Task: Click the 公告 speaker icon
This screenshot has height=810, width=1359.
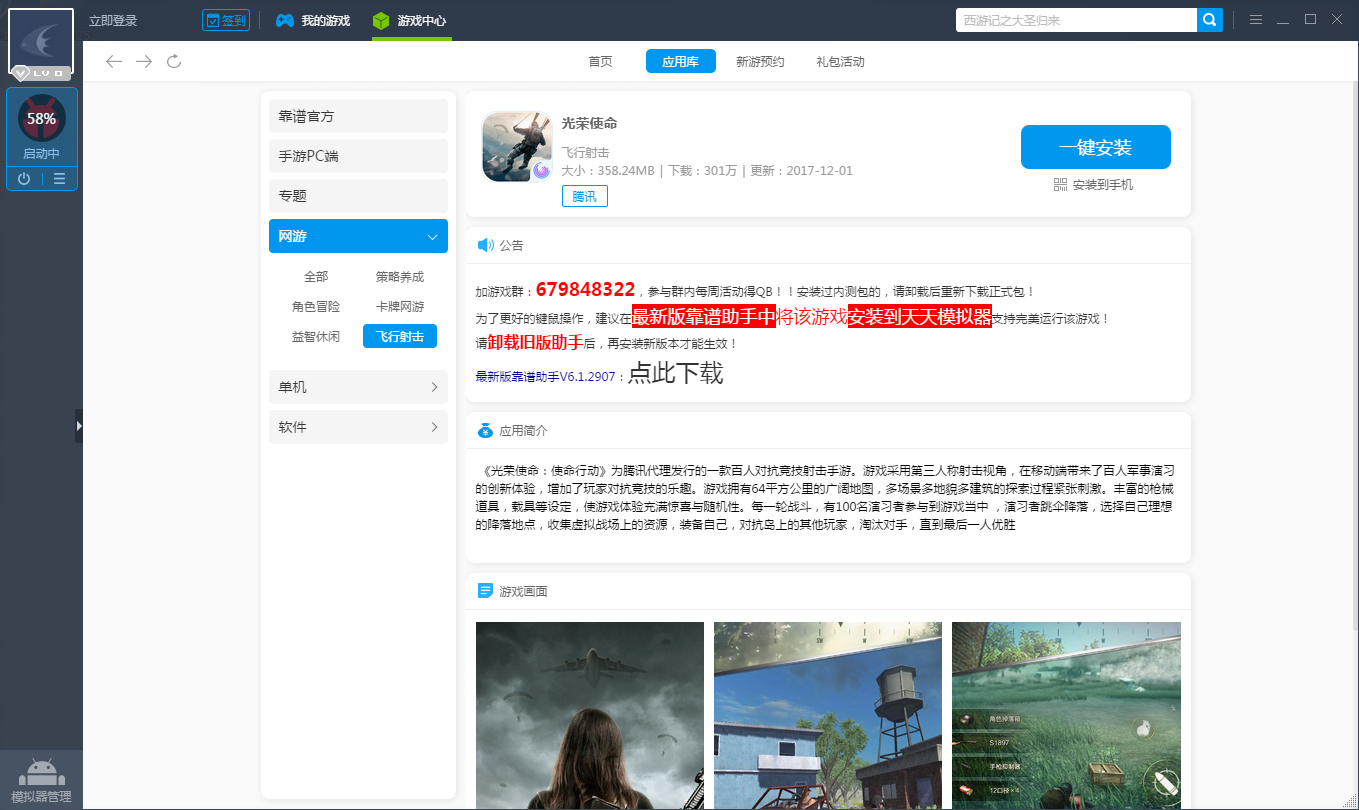Action: click(485, 245)
